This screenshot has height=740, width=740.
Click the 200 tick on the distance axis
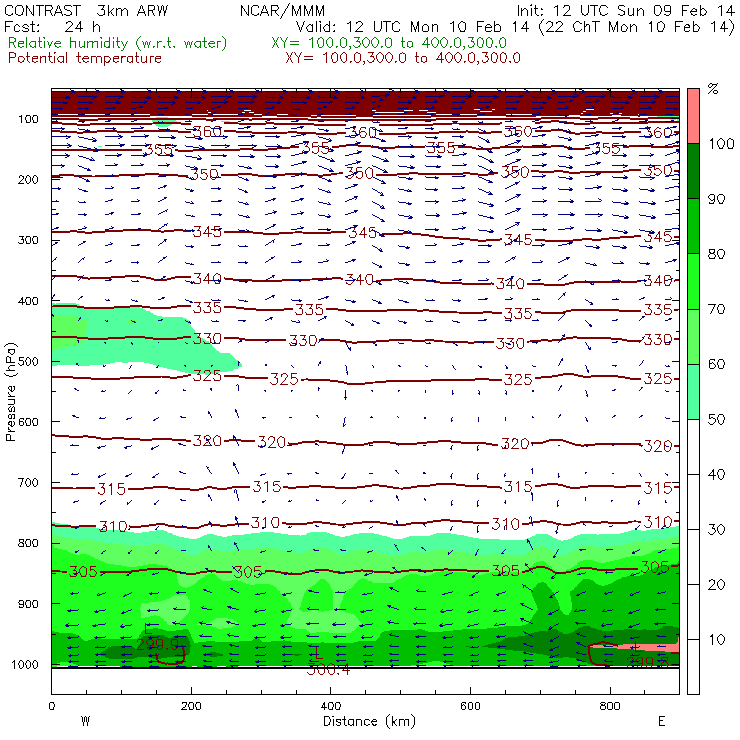click(x=191, y=706)
